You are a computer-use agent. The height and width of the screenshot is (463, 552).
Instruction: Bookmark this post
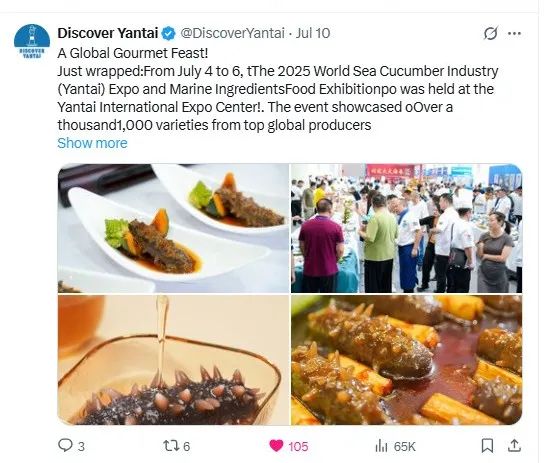(x=487, y=446)
